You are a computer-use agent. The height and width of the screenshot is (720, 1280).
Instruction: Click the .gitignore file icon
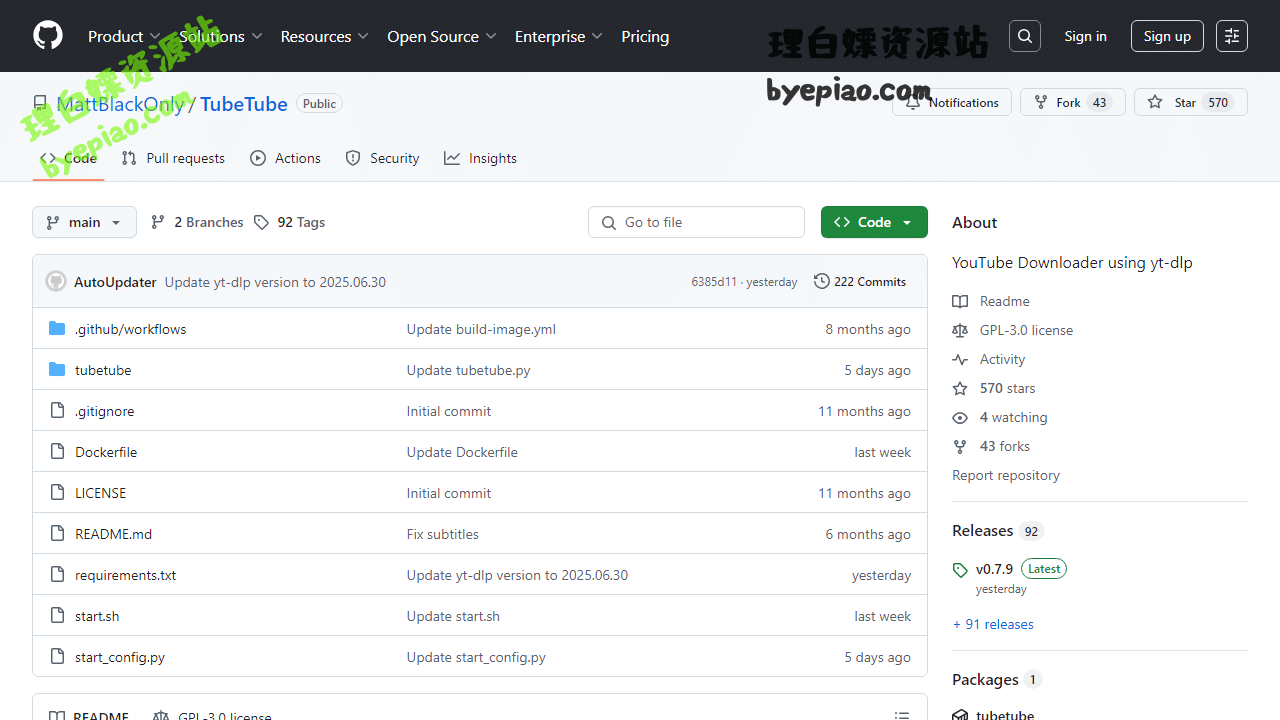click(57, 411)
